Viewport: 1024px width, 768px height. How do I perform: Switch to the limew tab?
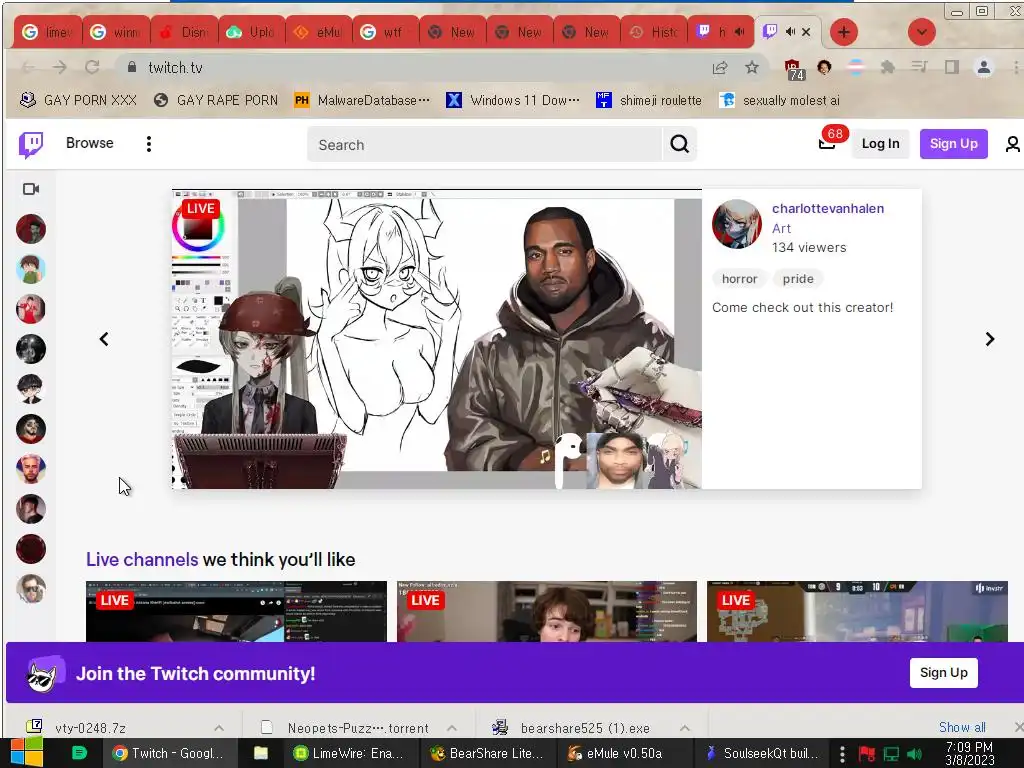47,32
